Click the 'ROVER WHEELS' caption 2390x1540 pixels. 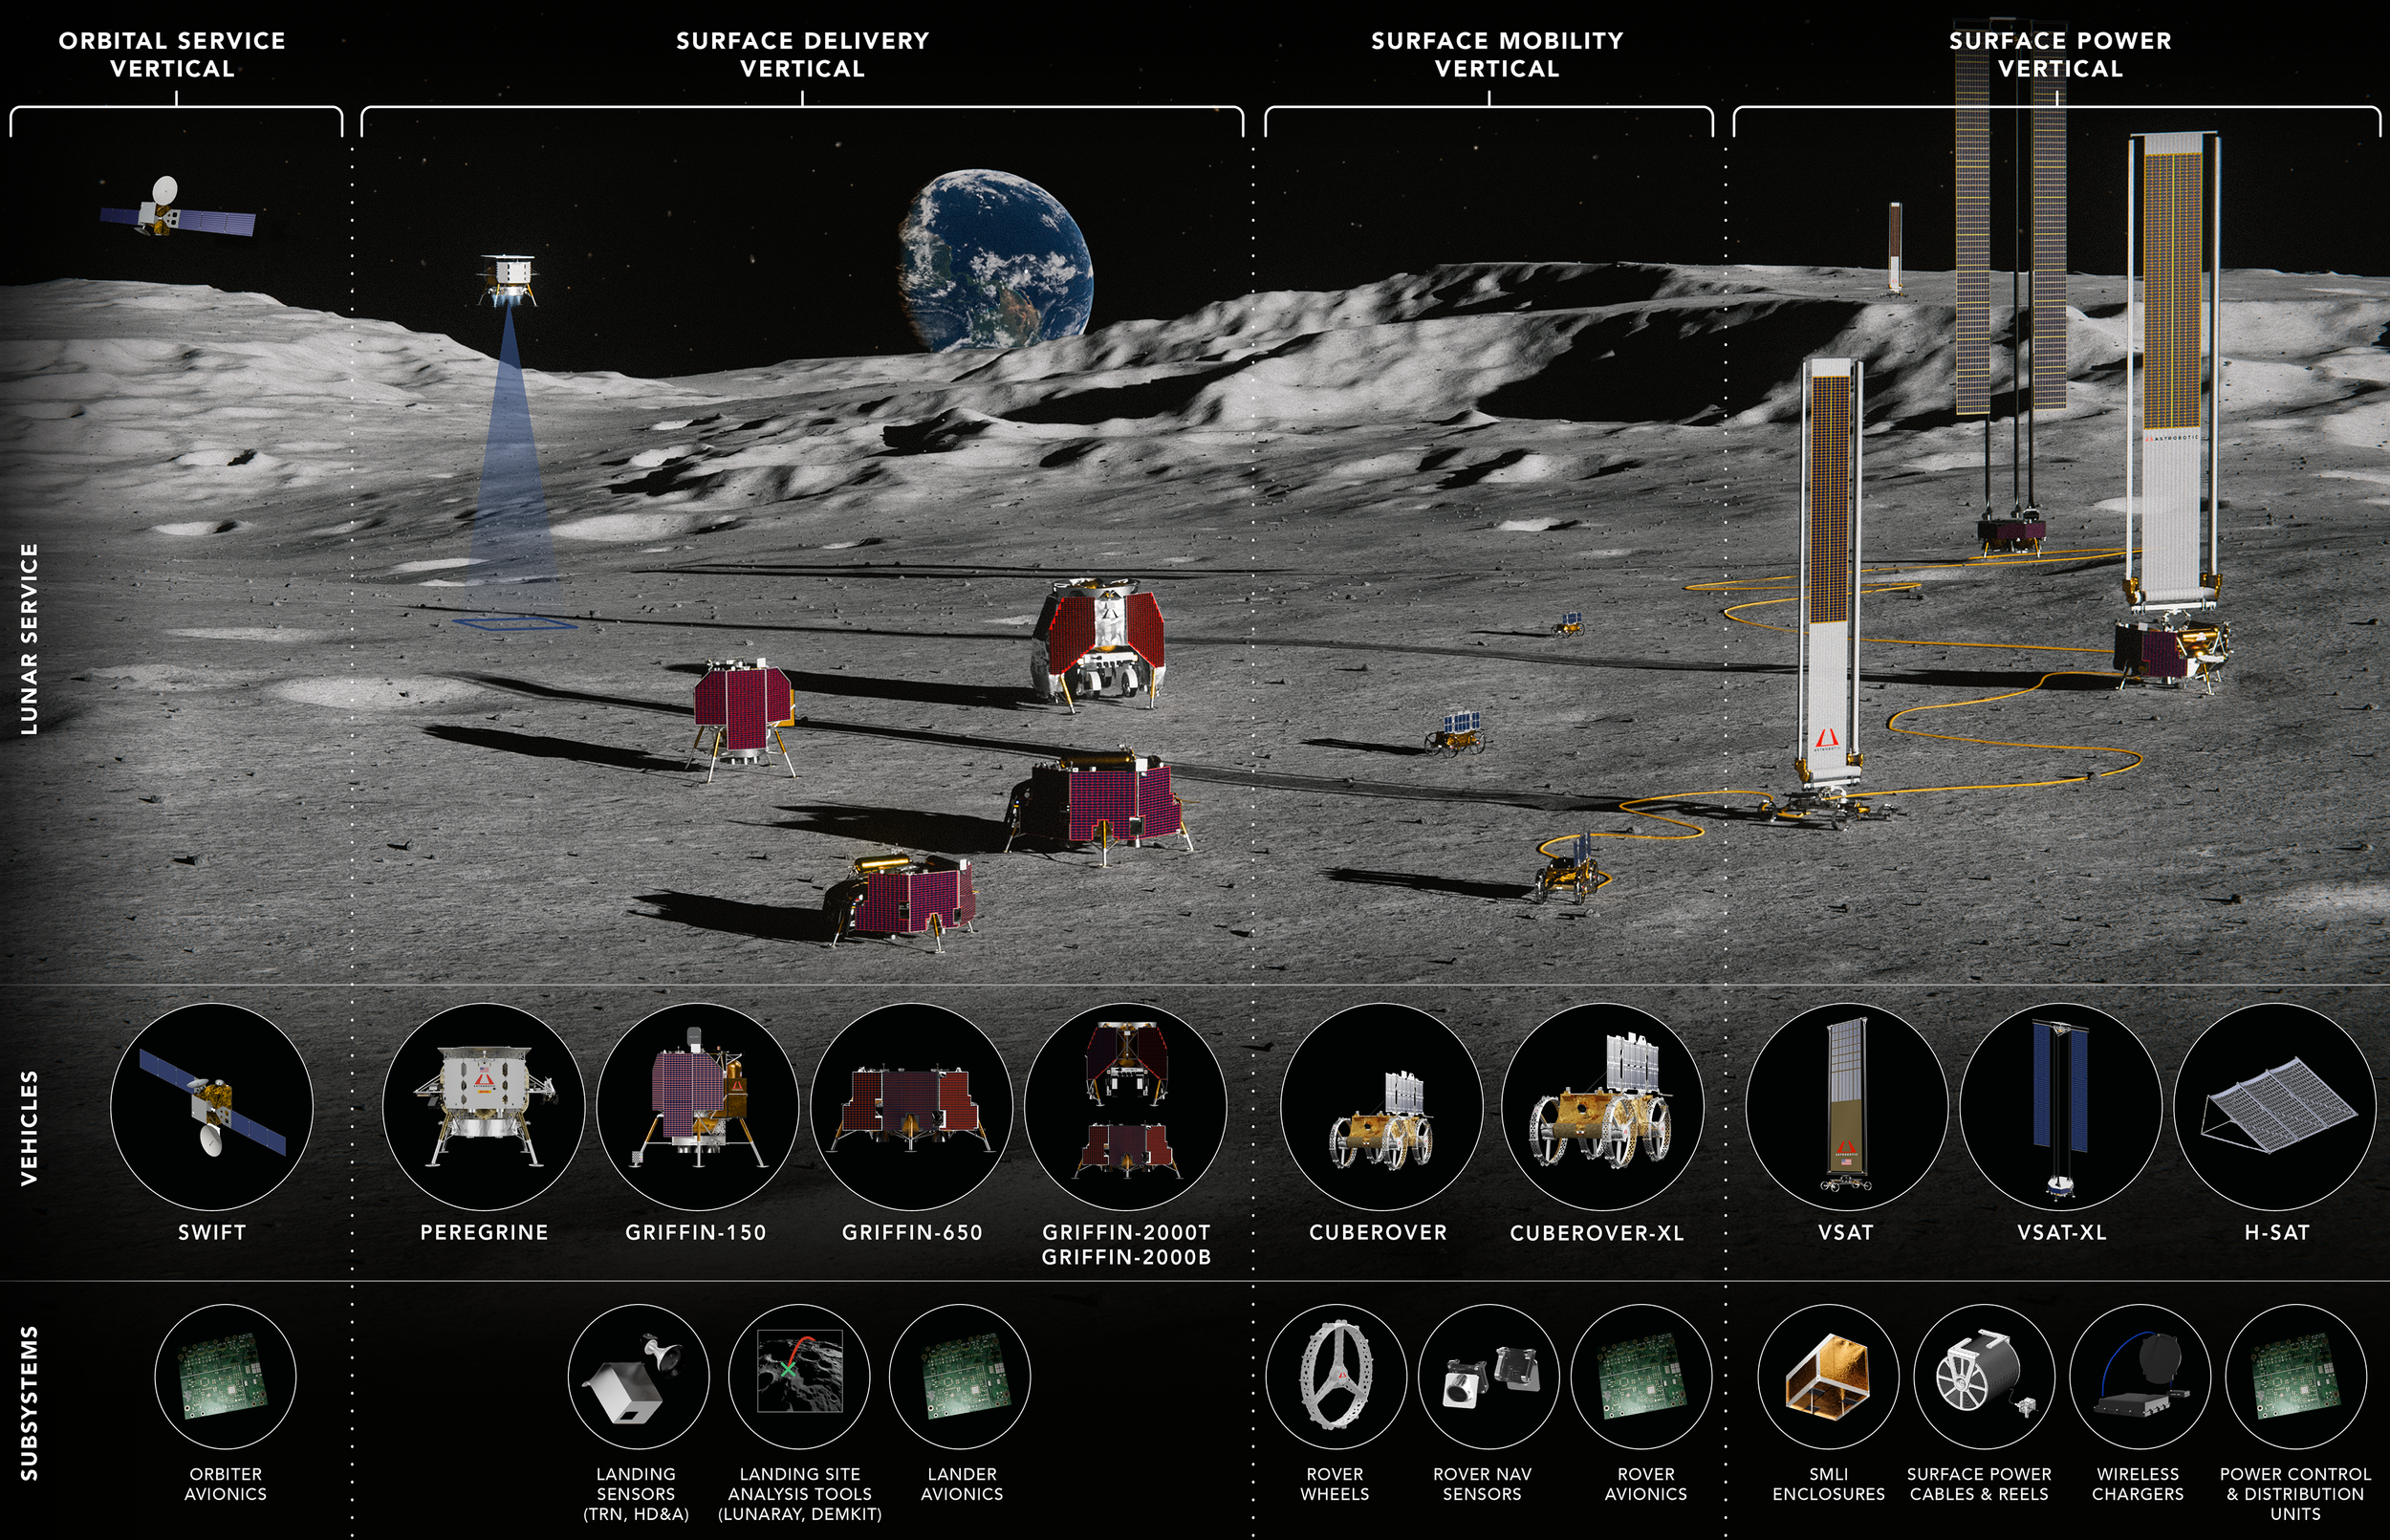coord(1335,1484)
